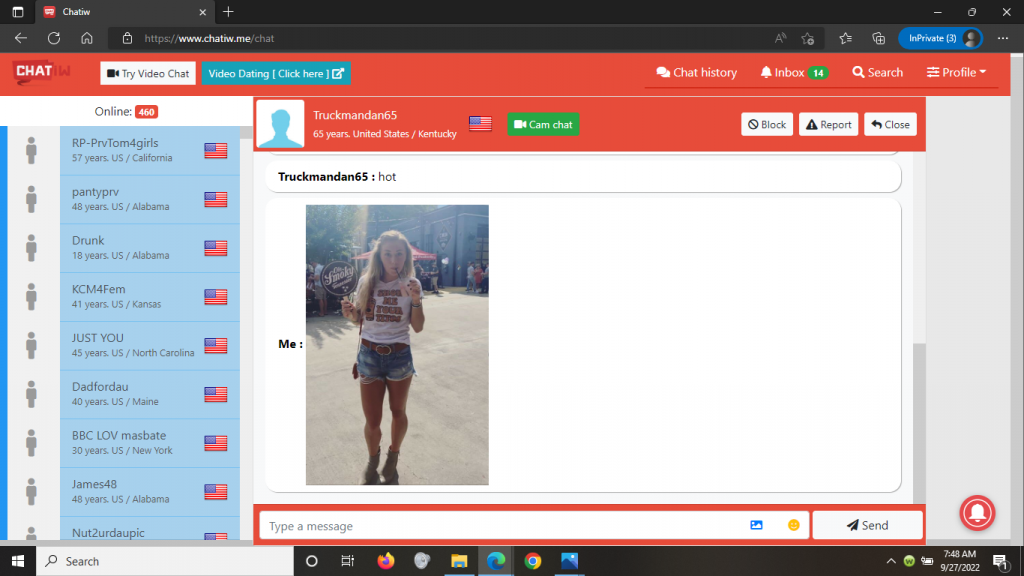1024x576 pixels.
Task: Click Truckmandan65's profile avatar
Action: pyautogui.click(x=280, y=124)
